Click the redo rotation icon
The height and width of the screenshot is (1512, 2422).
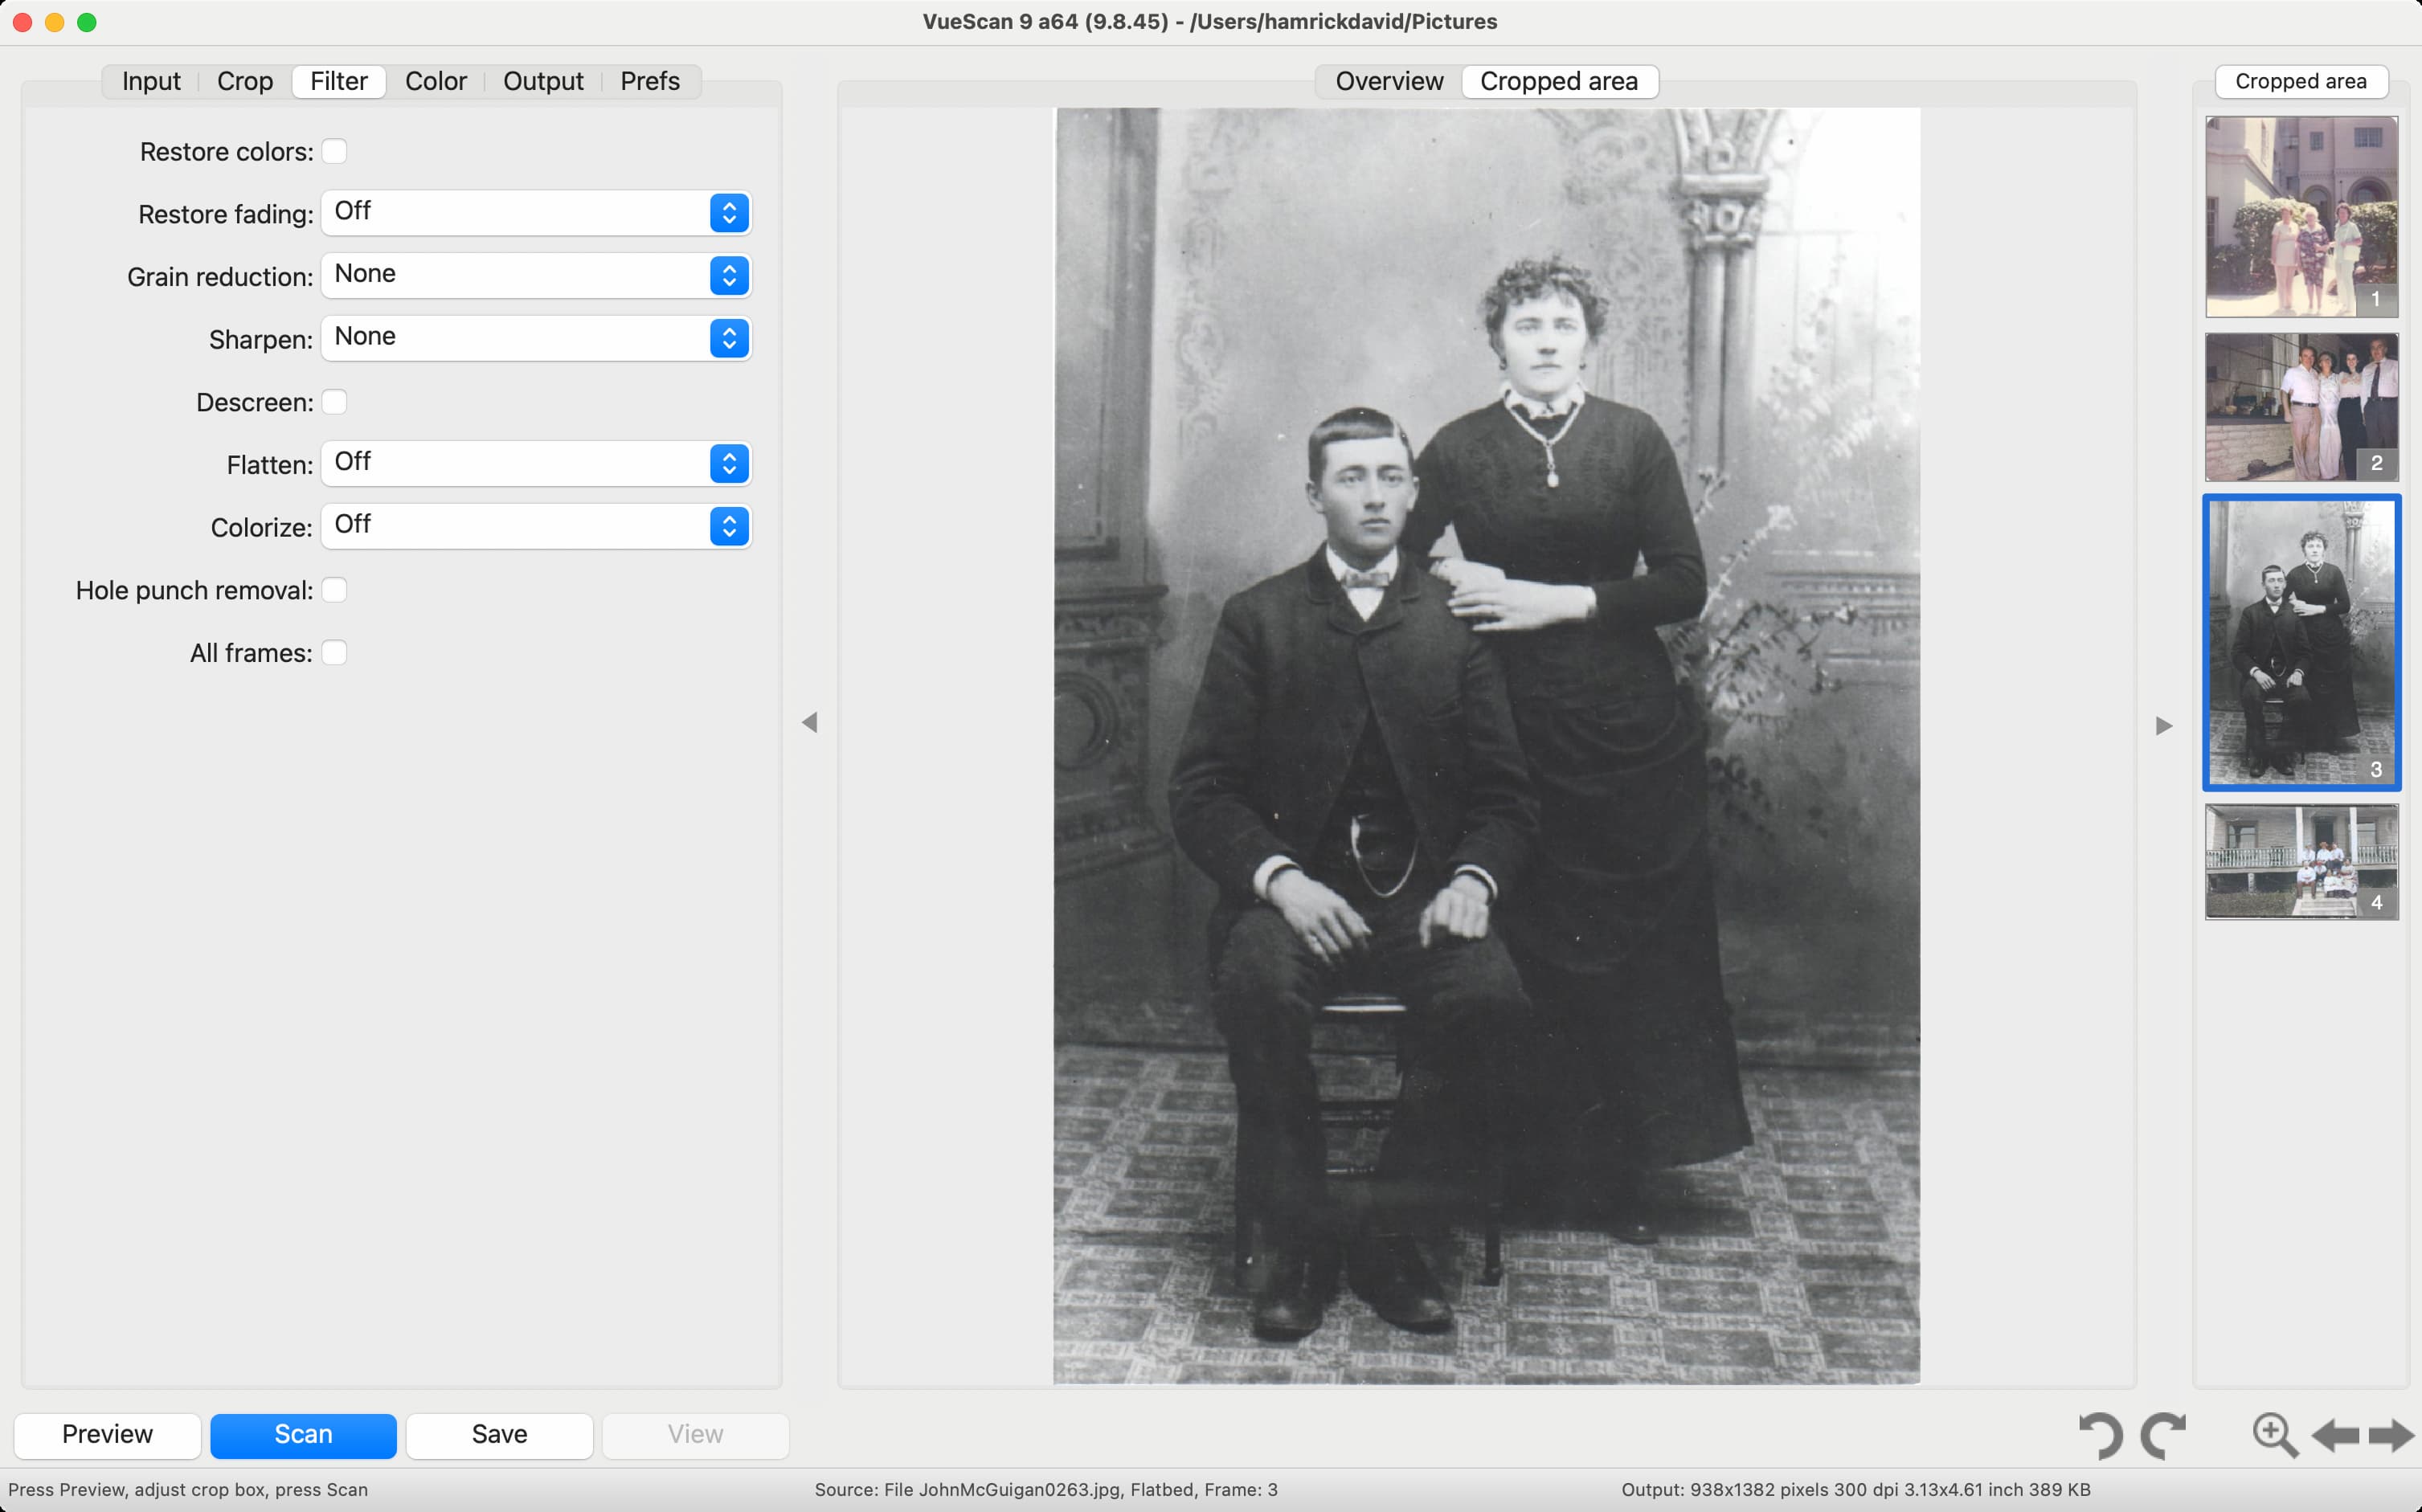click(x=2165, y=1435)
